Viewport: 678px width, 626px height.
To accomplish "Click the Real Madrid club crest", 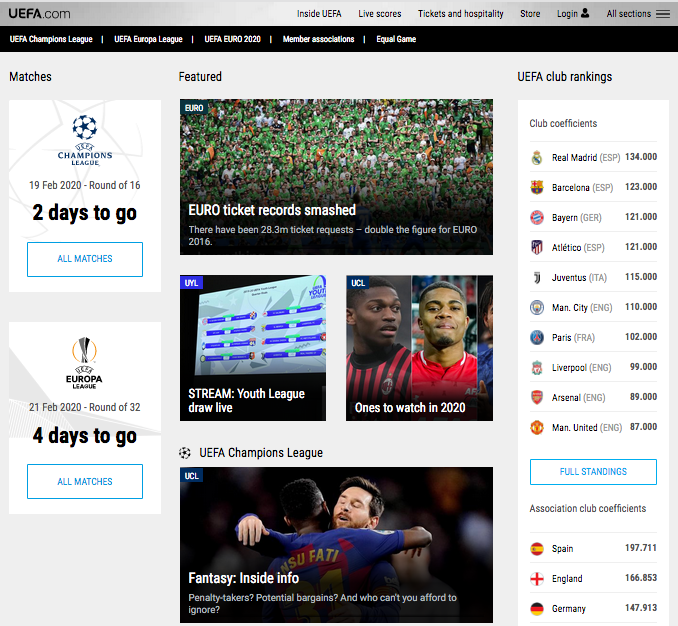I will [x=537, y=157].
